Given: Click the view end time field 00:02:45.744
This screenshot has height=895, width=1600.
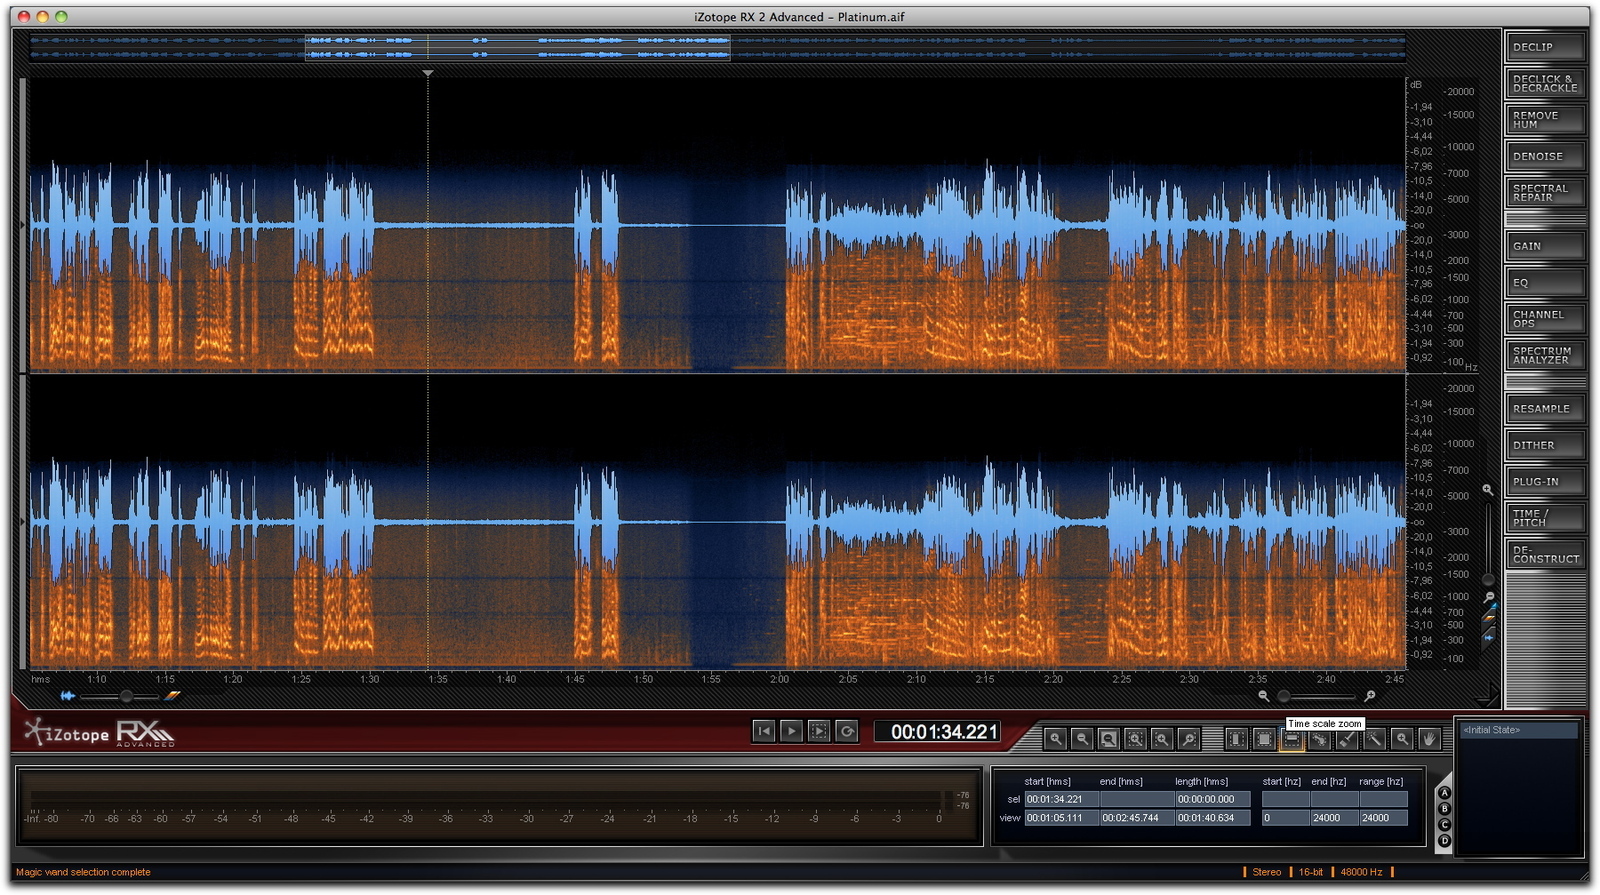Looking at the screenshot, I should point(1136,818).
